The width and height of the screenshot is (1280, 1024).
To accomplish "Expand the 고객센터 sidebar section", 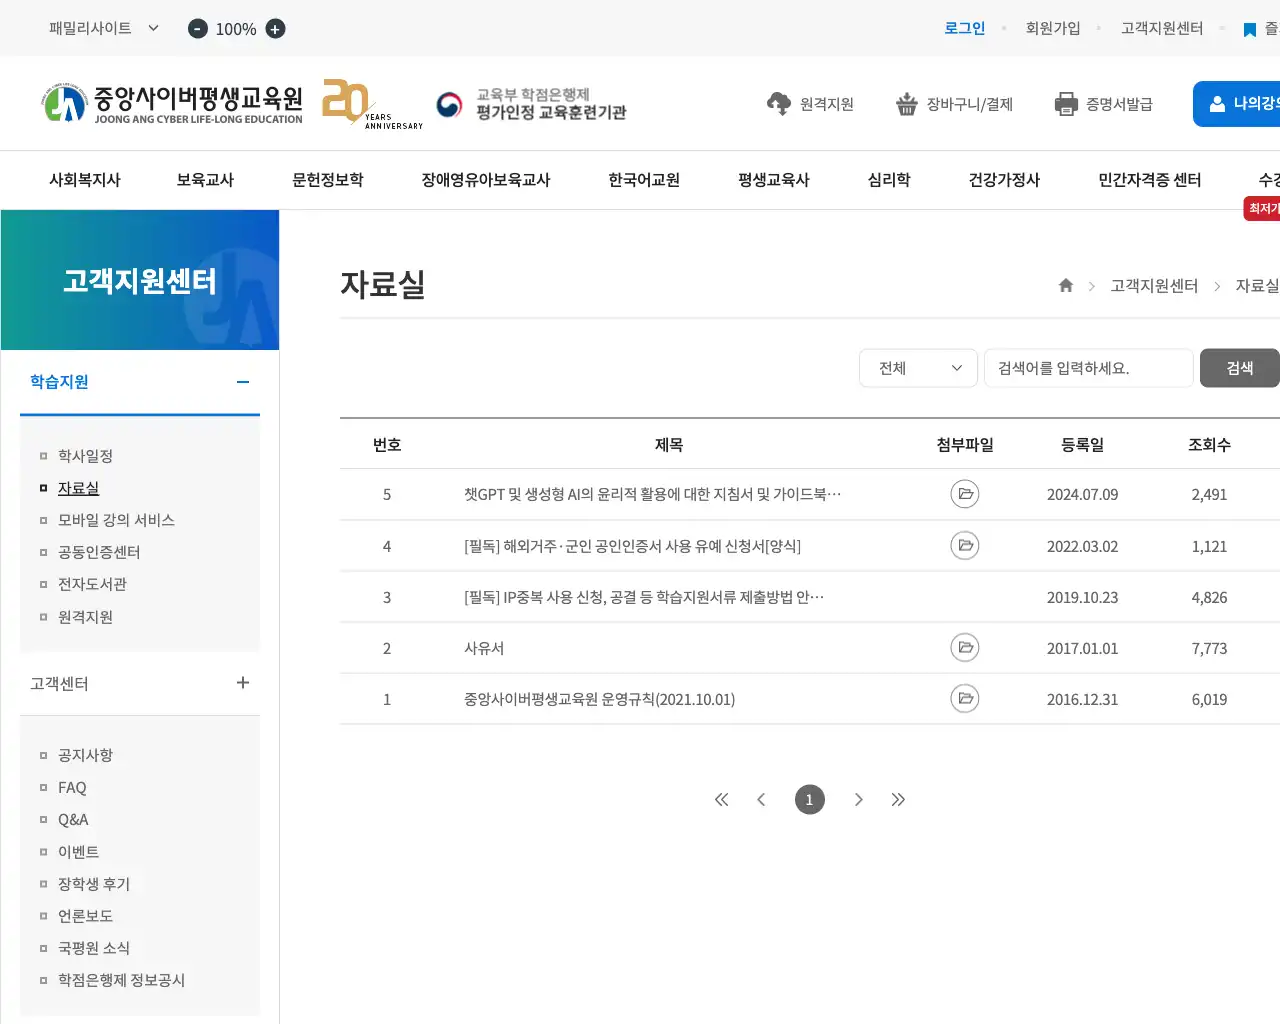I will coord(243,682).
